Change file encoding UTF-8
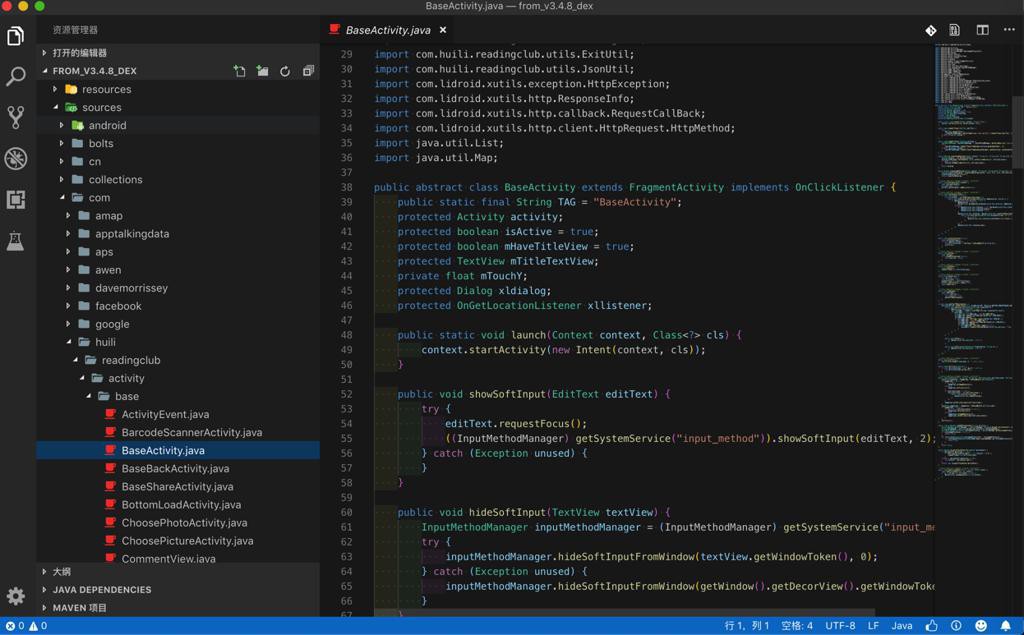The width and height of the screenshot is (1024, 635). coord(840,626)
